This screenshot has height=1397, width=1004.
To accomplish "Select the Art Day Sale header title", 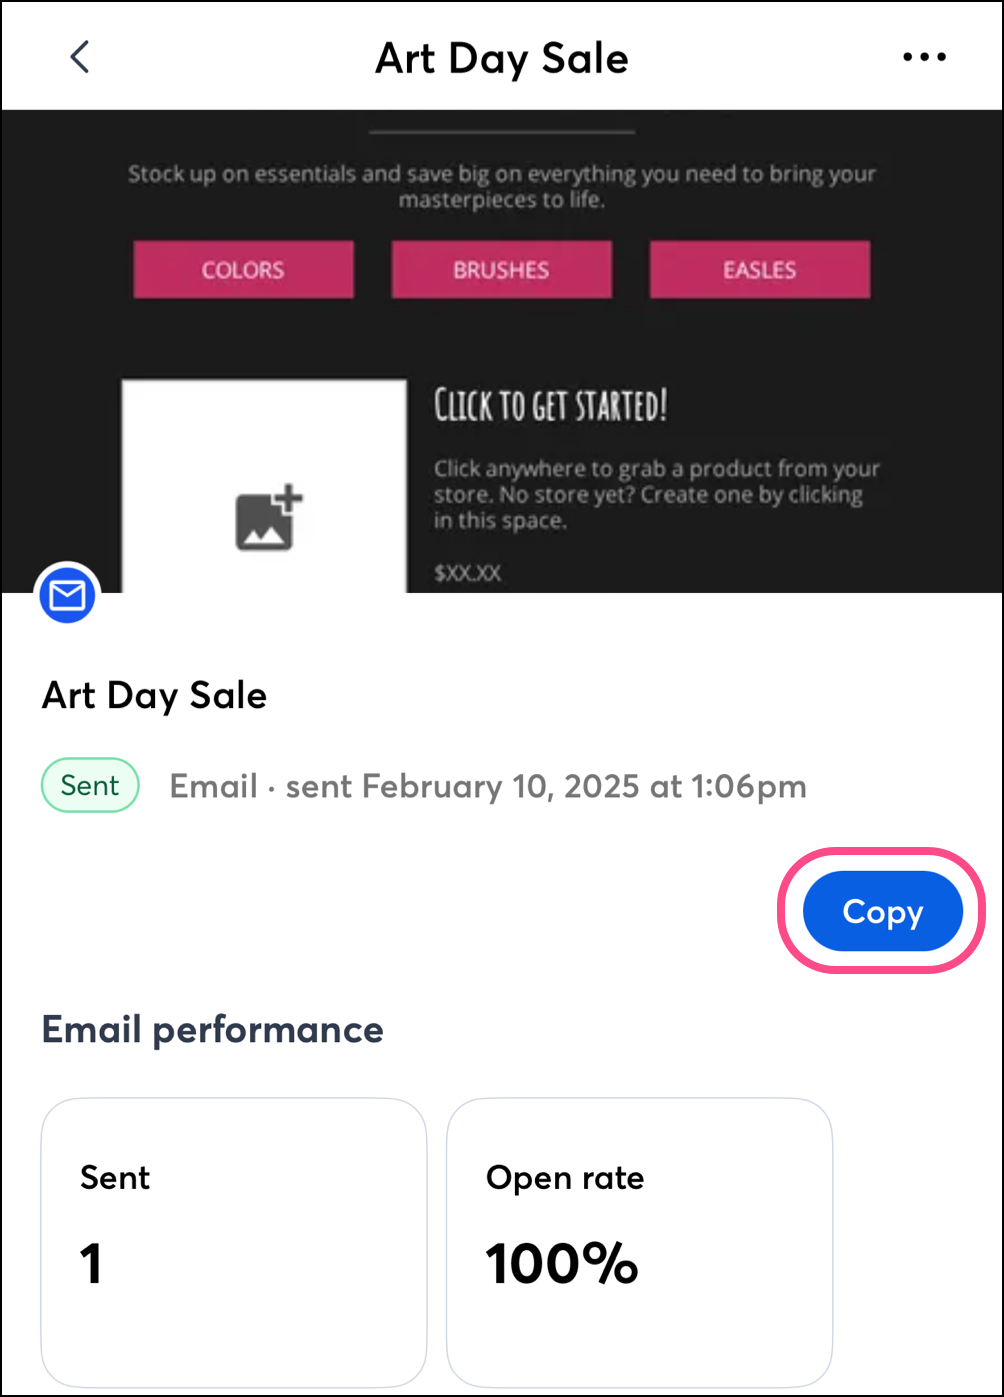I will pos(502,59).
